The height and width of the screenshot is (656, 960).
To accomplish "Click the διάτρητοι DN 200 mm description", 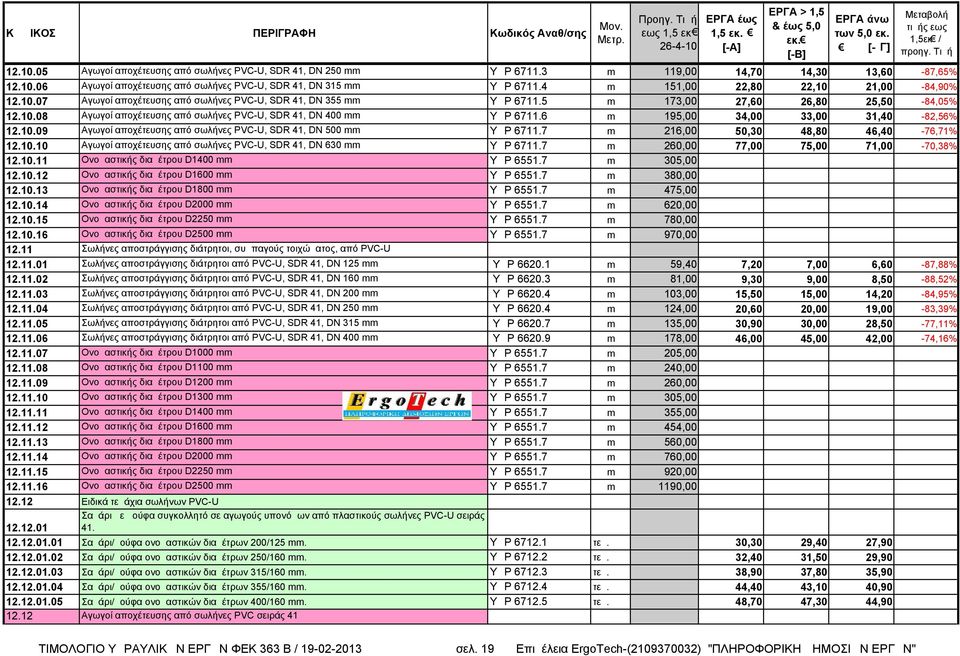I will 230,293.
